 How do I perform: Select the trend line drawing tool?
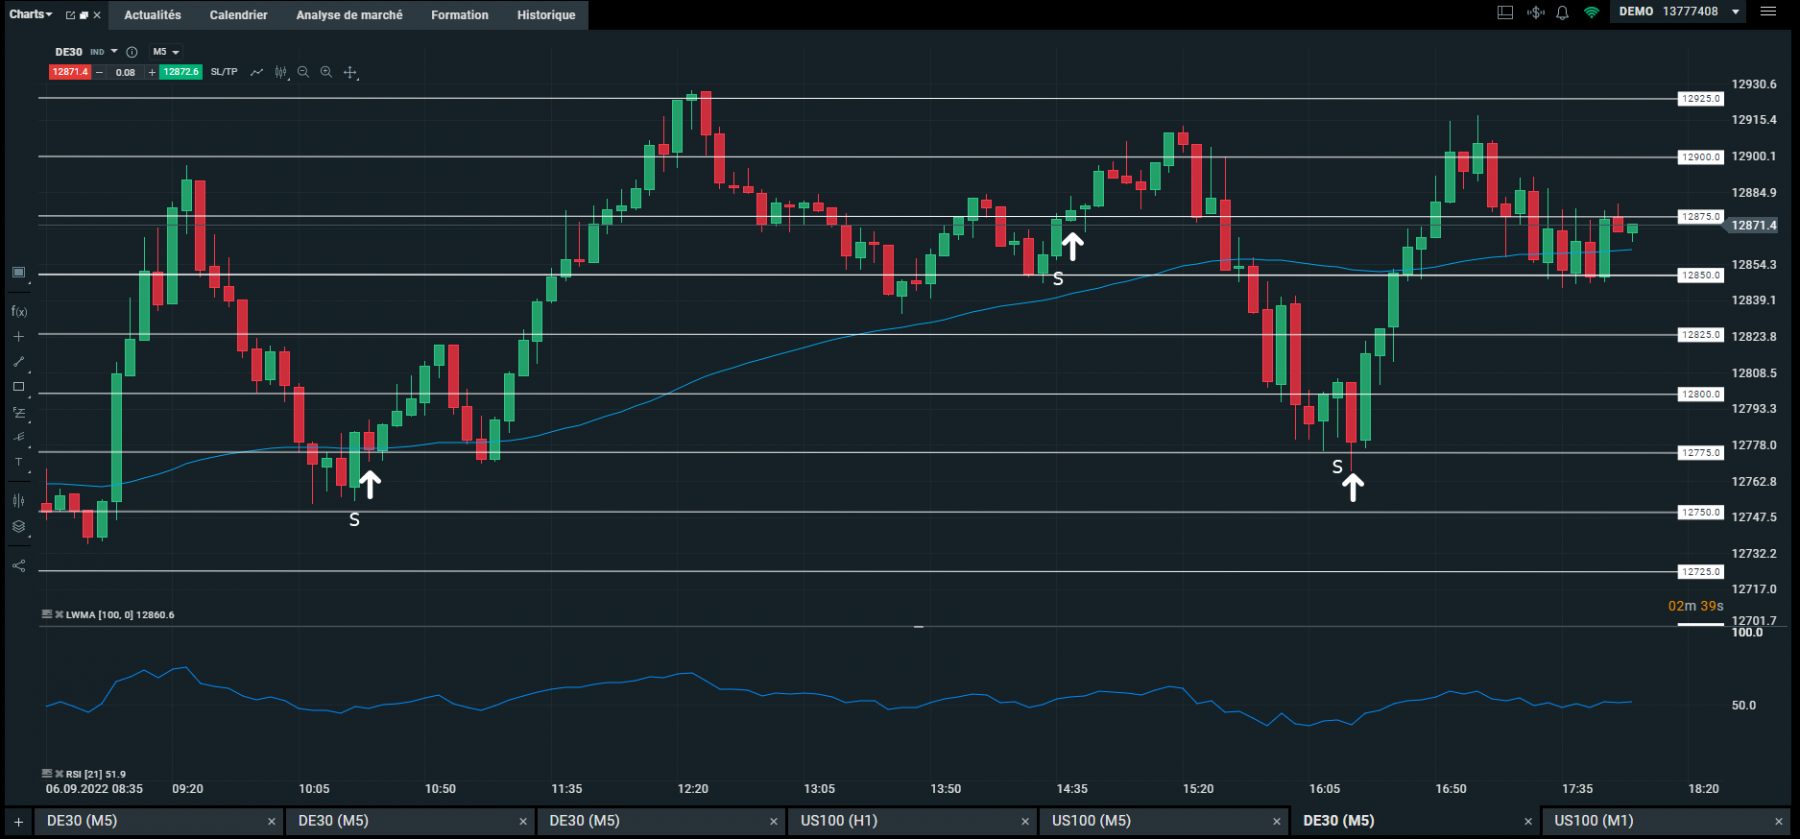tap(18, 362)
